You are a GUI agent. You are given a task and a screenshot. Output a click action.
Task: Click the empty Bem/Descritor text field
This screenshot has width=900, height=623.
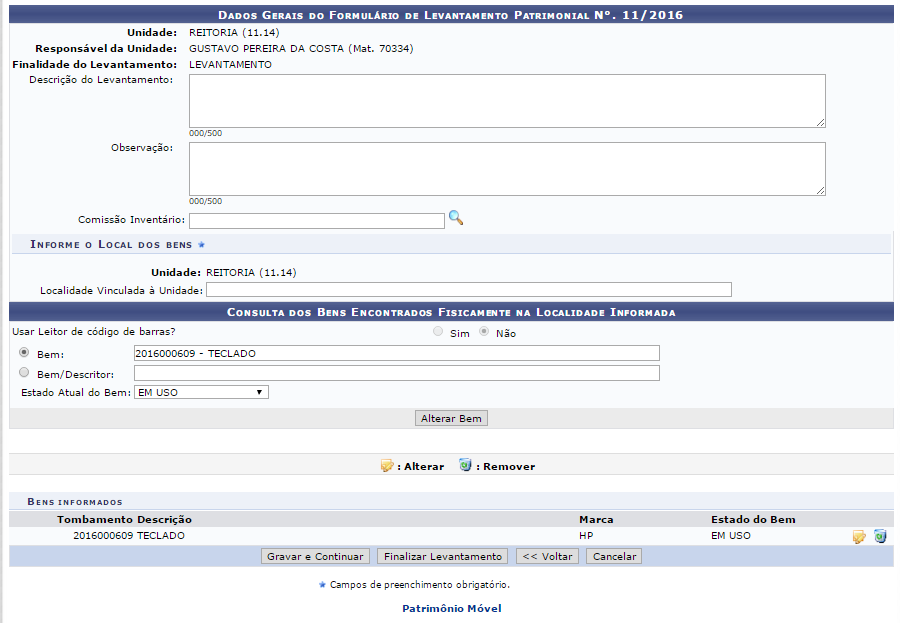click(x=396, y=373)
